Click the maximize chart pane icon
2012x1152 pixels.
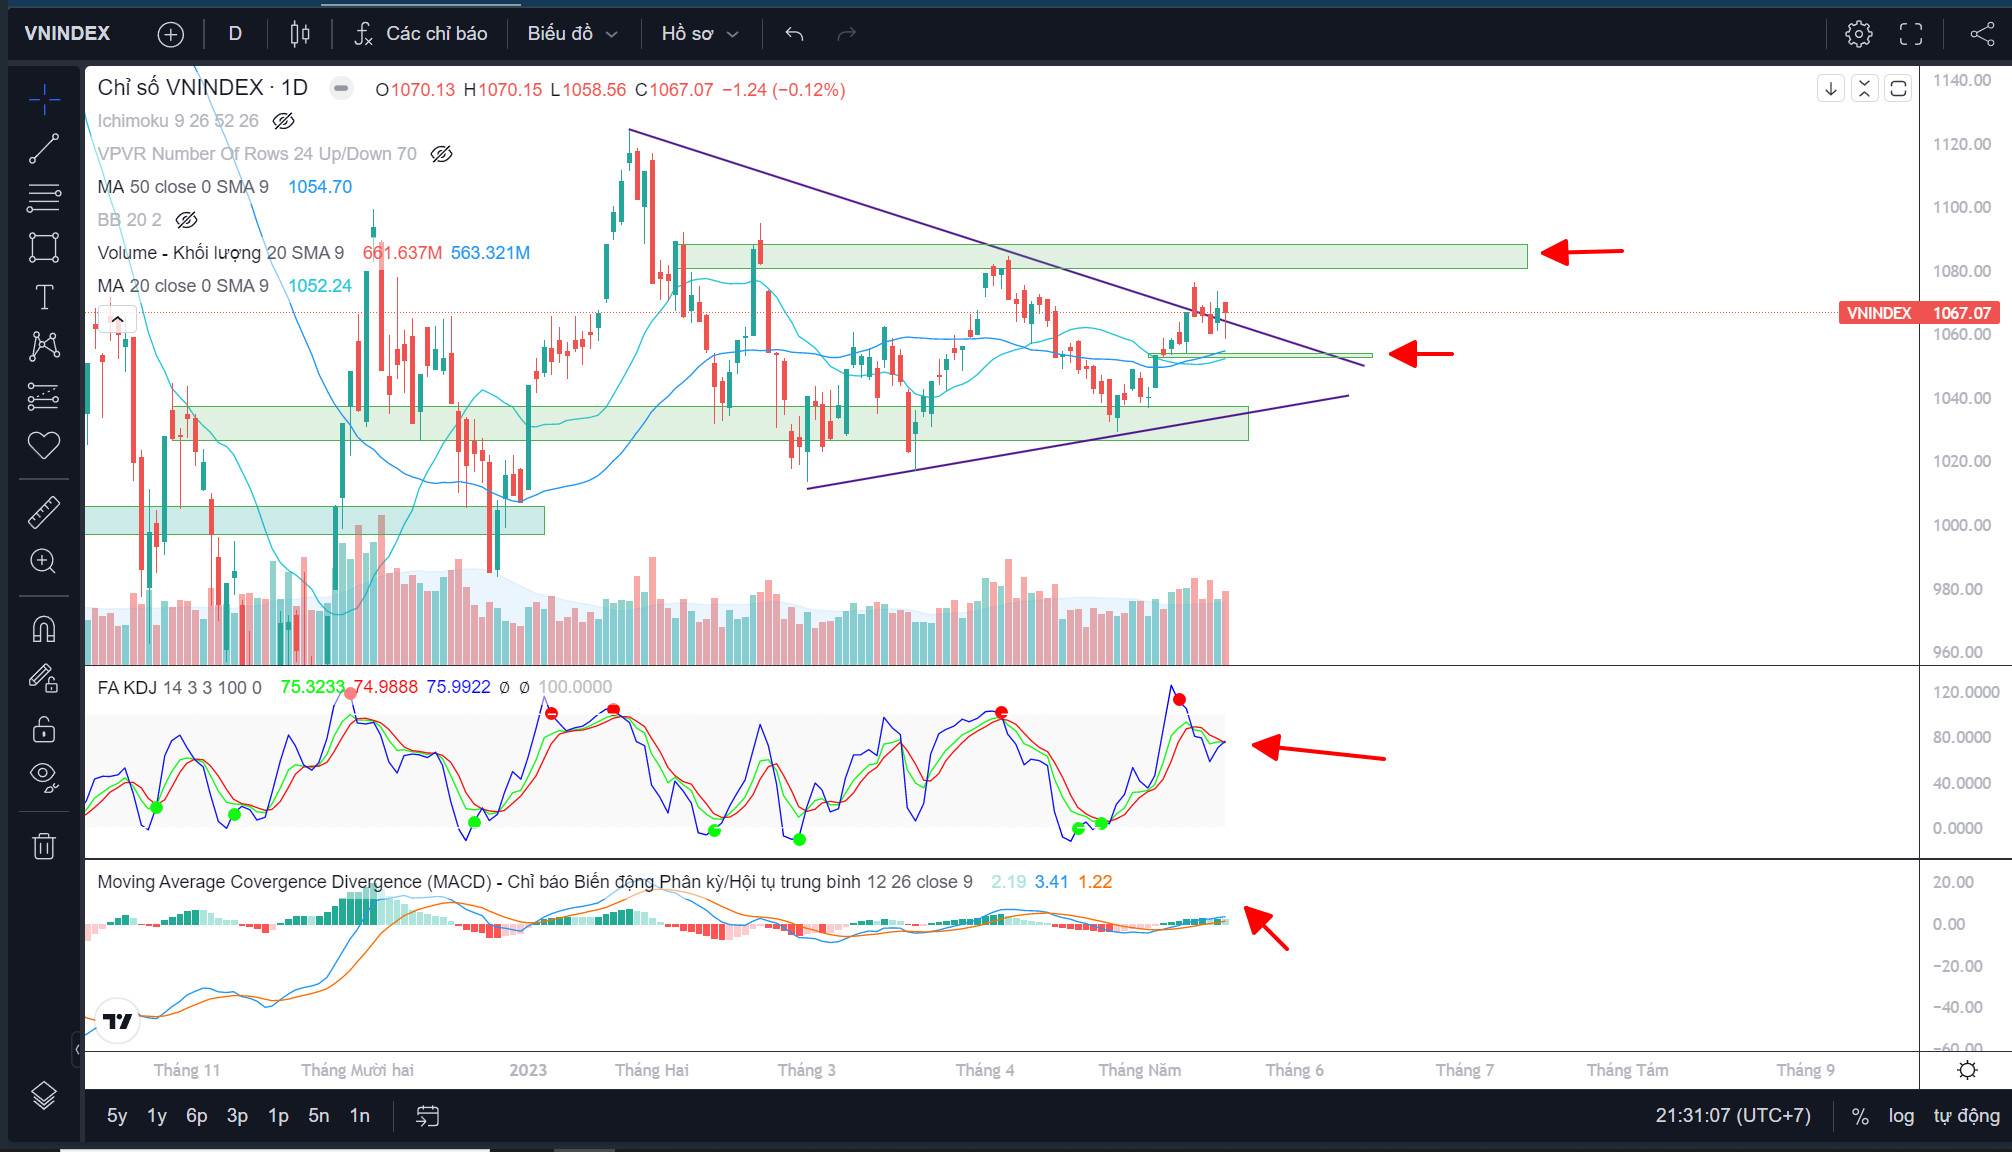click(x=1898, y=89)
